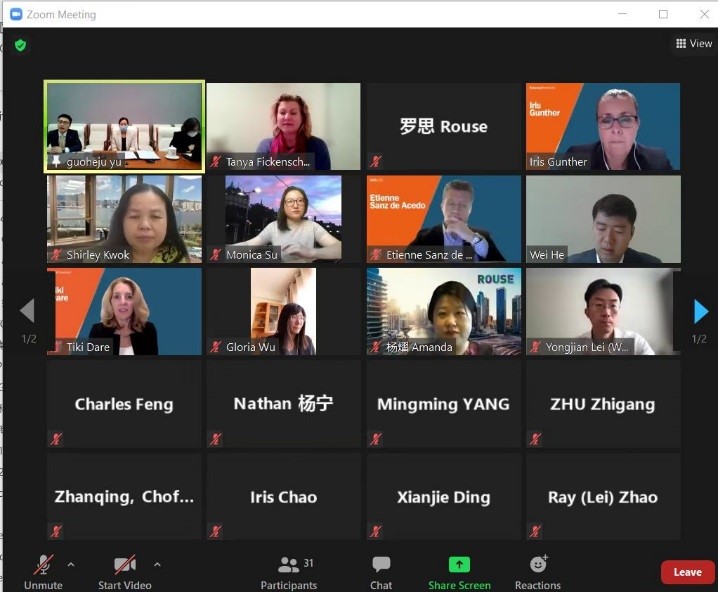718x592 pixels.
Task: Click the green encryption shield icon
Action: (20, 45)
